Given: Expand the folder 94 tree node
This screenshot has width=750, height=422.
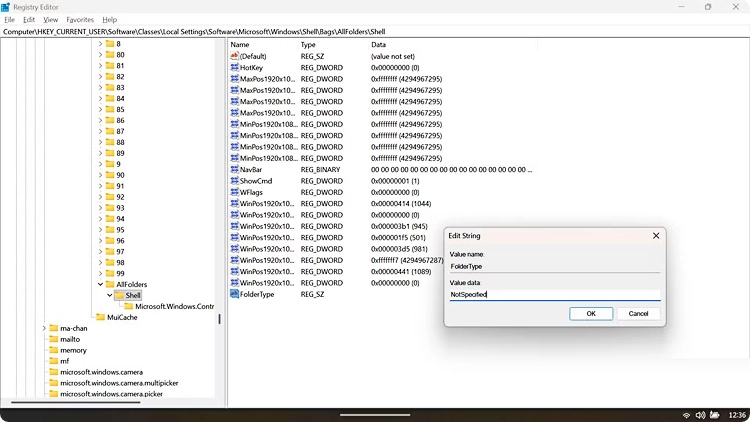Looking at the screenshot, I should click(x=100, y=219).
